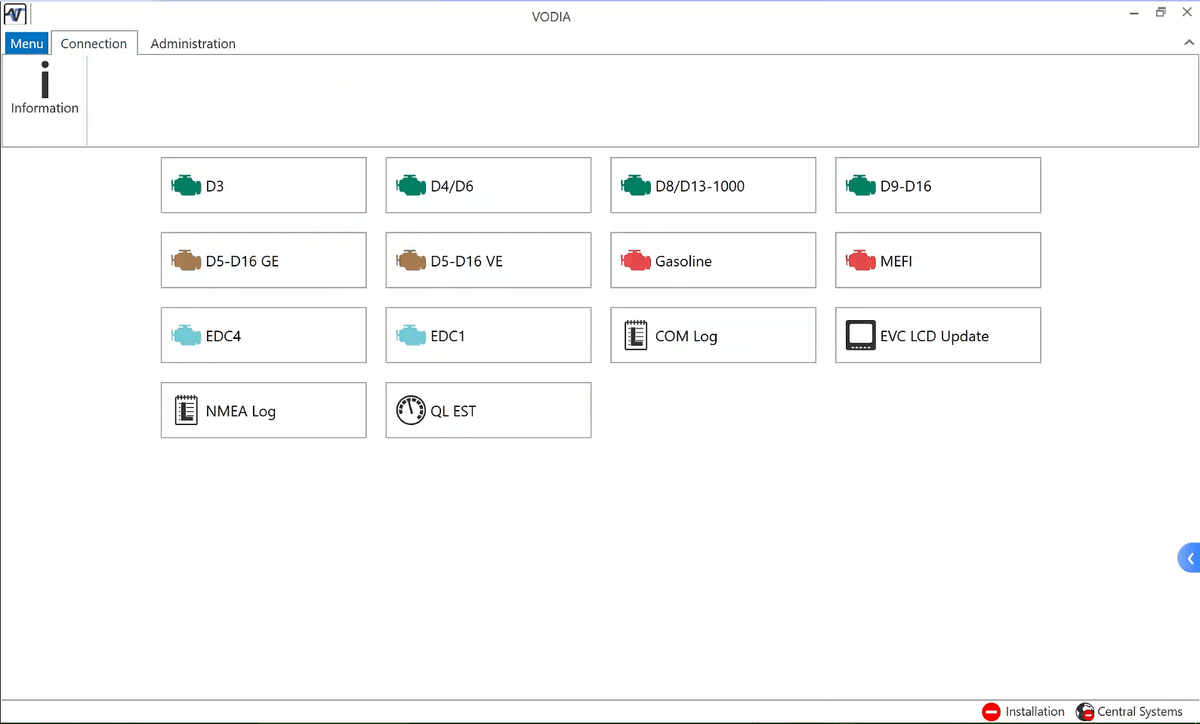This screenshot has width=1200, height=724.
Task: Expand the blue side panel arrow
Action: (x=1189, y=558)
